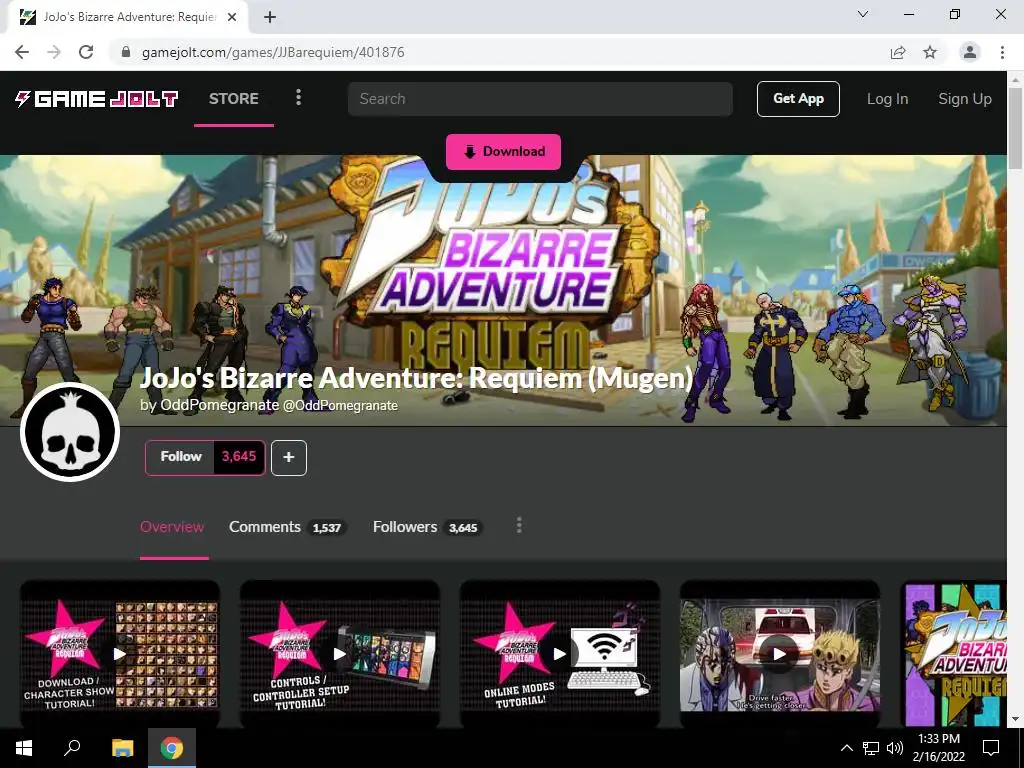
Task: Open the OddPomegranate developer link
Action: [x=219, y=405]
